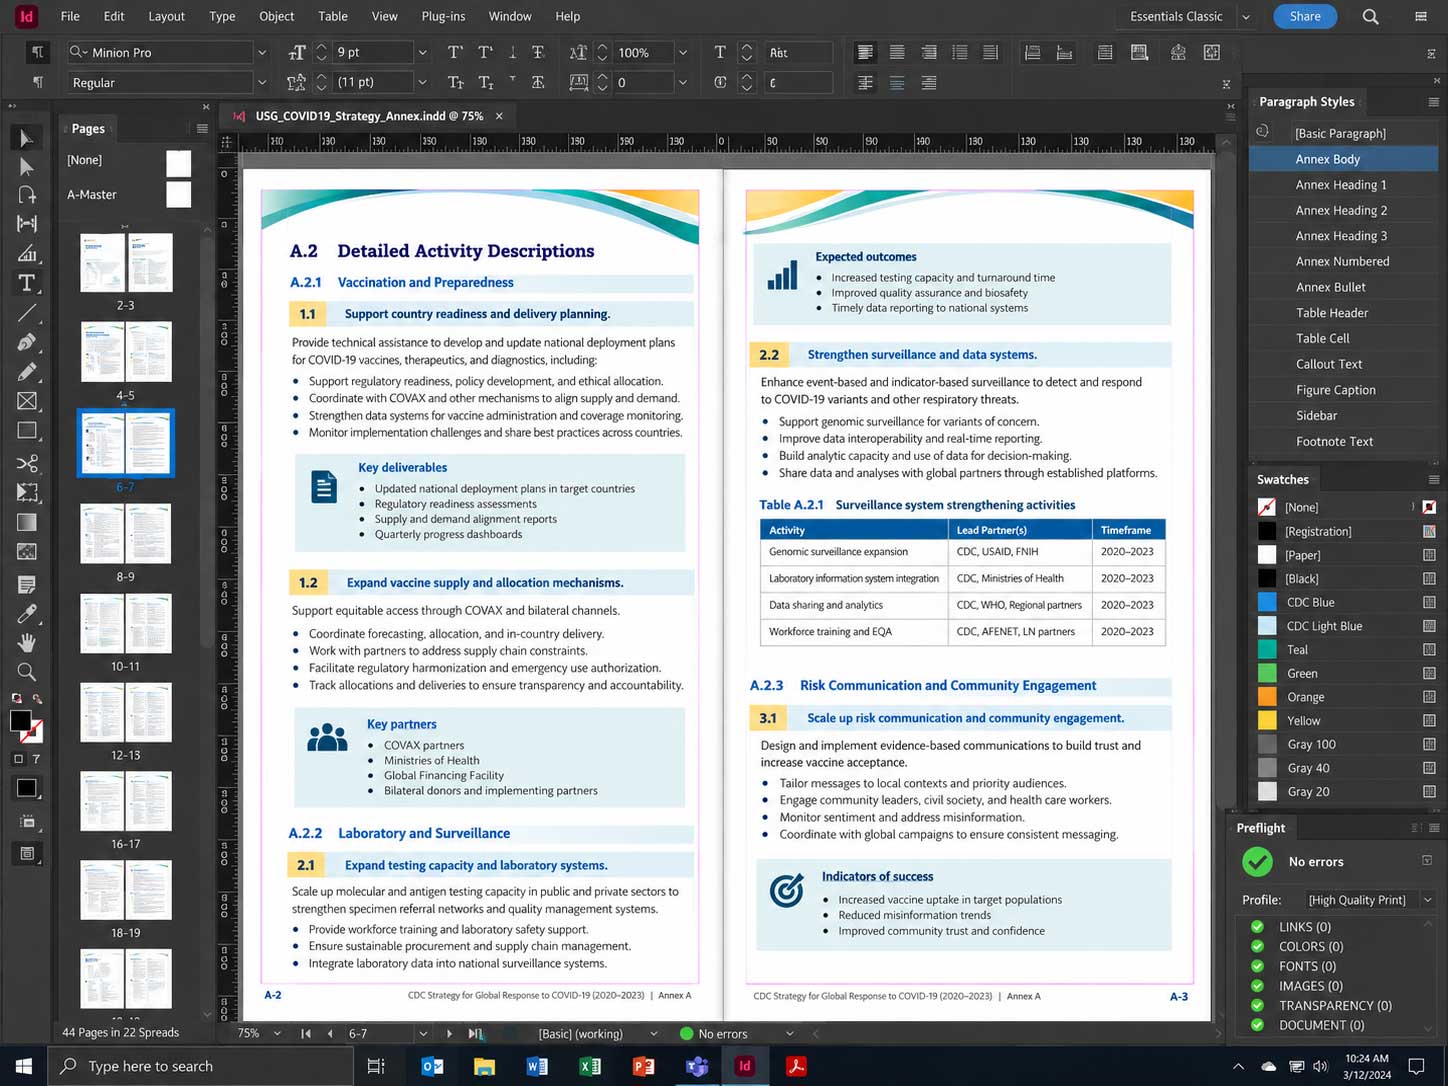Expand the font style dropdown showing Regular

(262, 82)
